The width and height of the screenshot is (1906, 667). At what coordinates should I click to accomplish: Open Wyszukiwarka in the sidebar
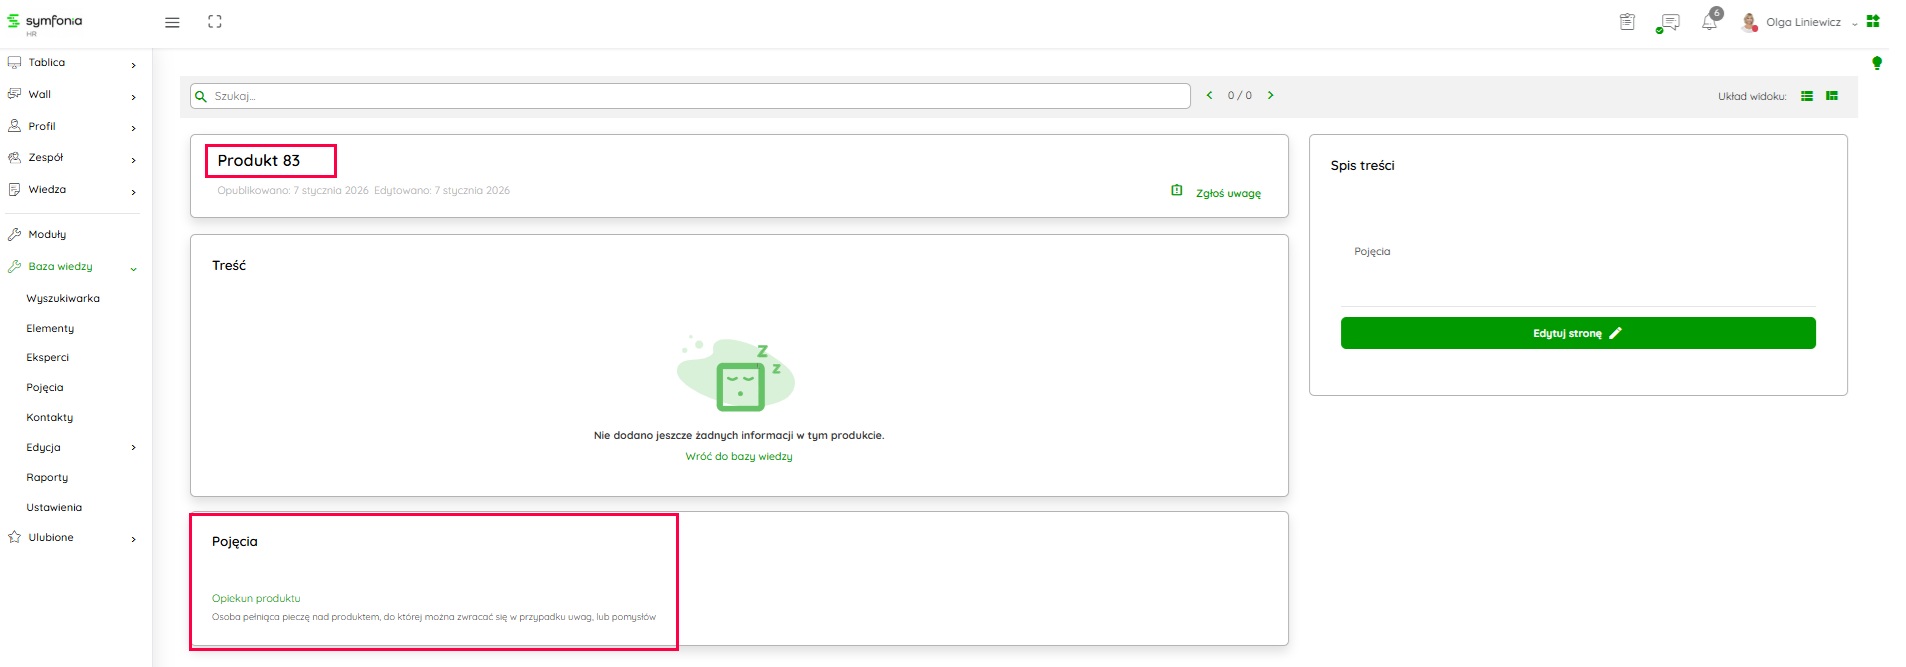pos(63,299)
